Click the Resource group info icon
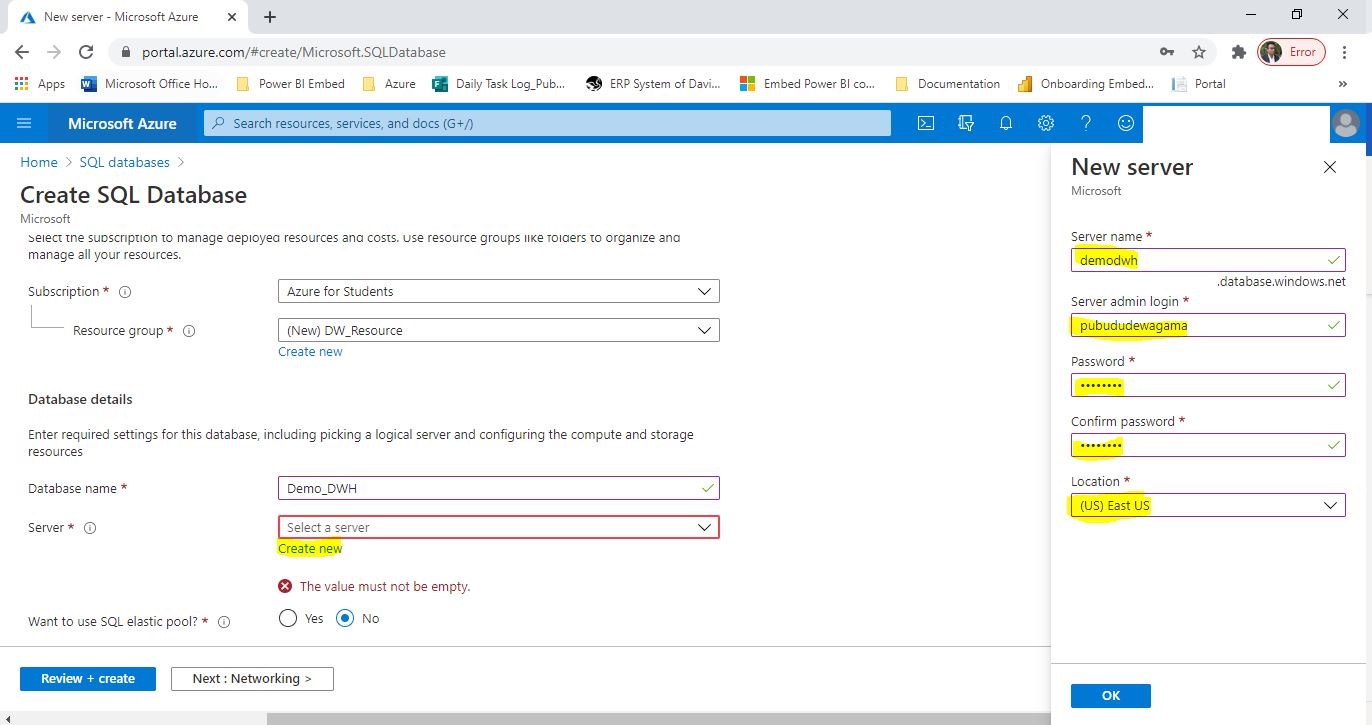This screenshot has height=725, width=1372. 189,331
